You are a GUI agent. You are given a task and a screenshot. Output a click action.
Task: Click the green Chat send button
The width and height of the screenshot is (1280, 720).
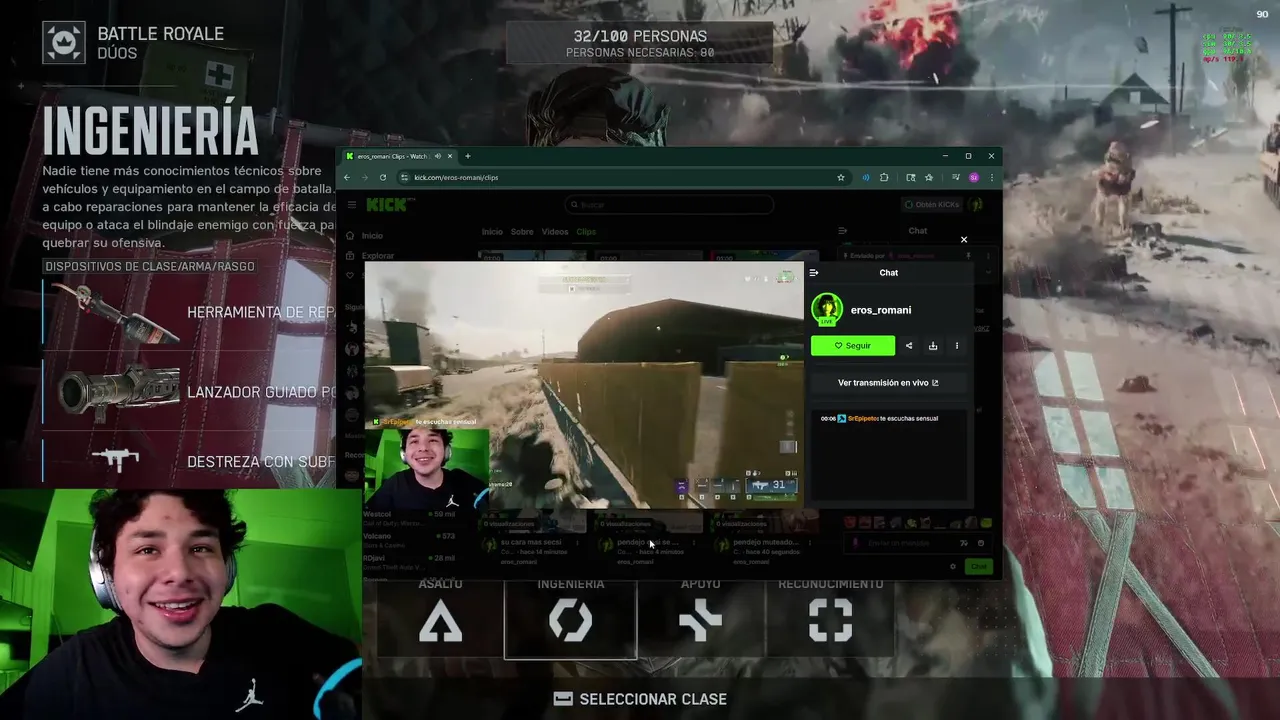click(x=978, y=566)
